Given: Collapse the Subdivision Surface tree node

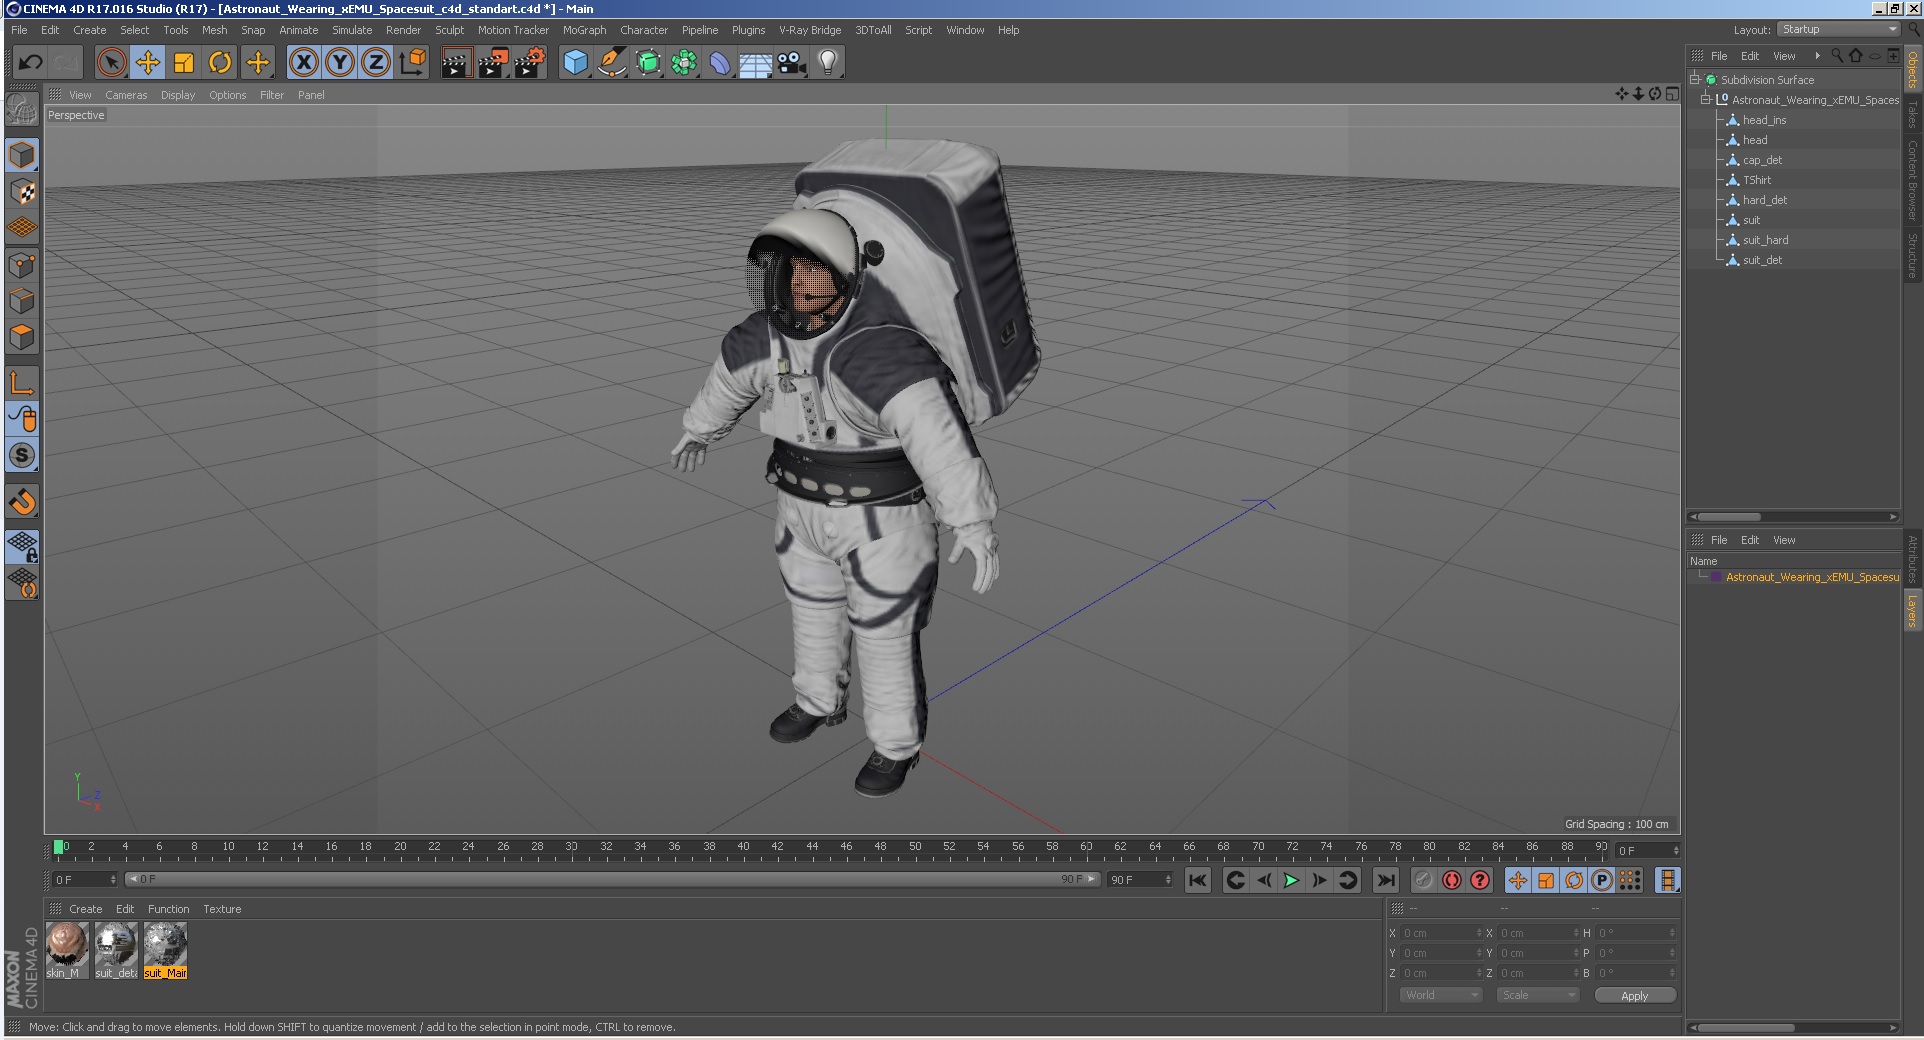Looking at the screenshot, I should (x=1695, y=79).
